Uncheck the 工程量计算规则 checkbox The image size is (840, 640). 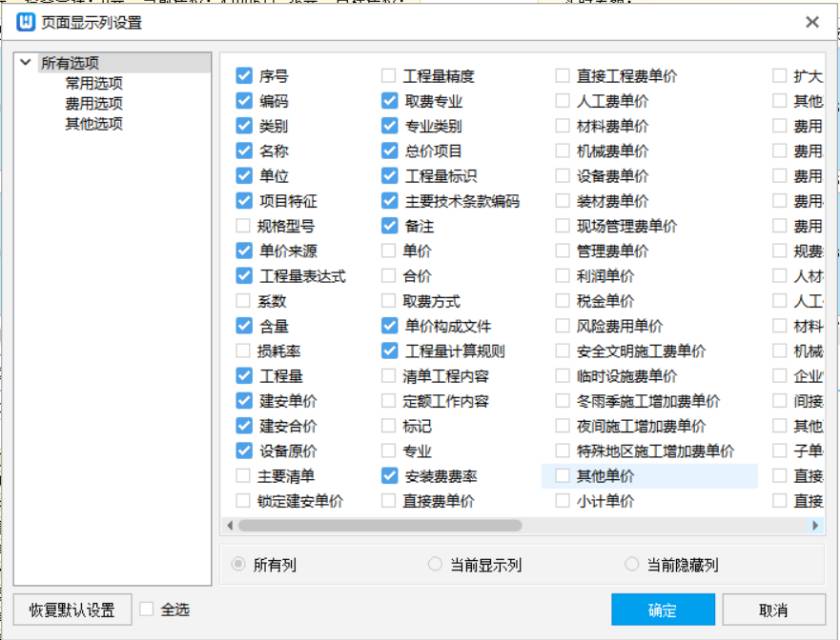[x=389, y=351]
